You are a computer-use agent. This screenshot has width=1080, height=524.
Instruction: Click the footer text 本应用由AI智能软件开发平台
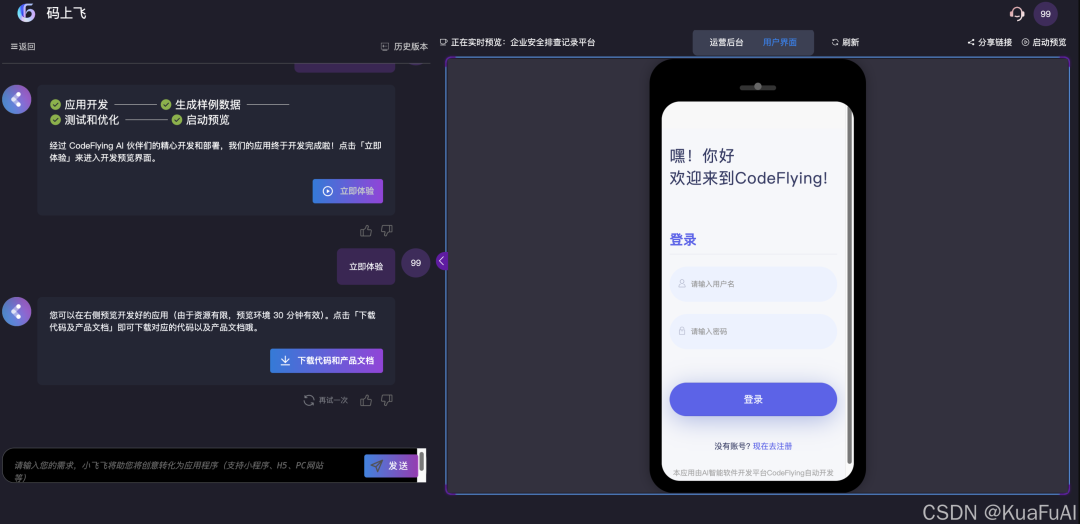click(x=753, y=473)
